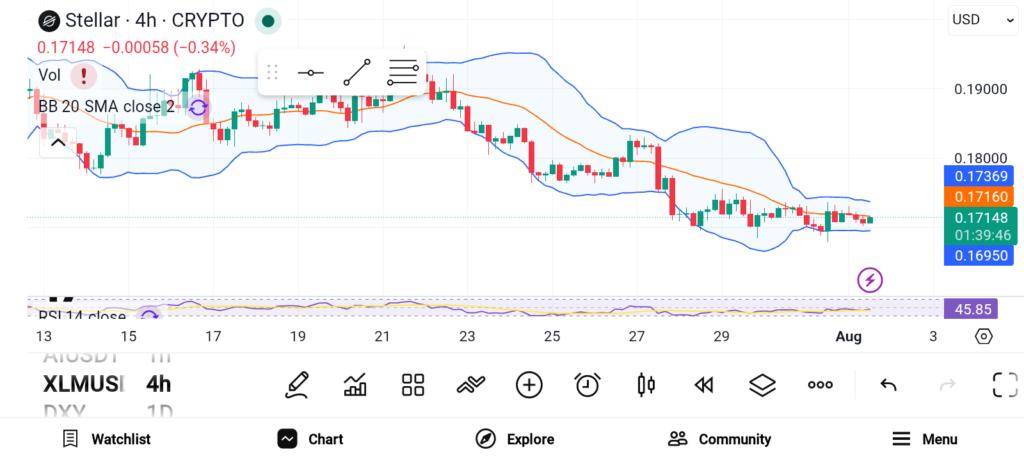Screen dimensions: 1024x461
Task: Undo the last chart action
Action: (888, 385)
